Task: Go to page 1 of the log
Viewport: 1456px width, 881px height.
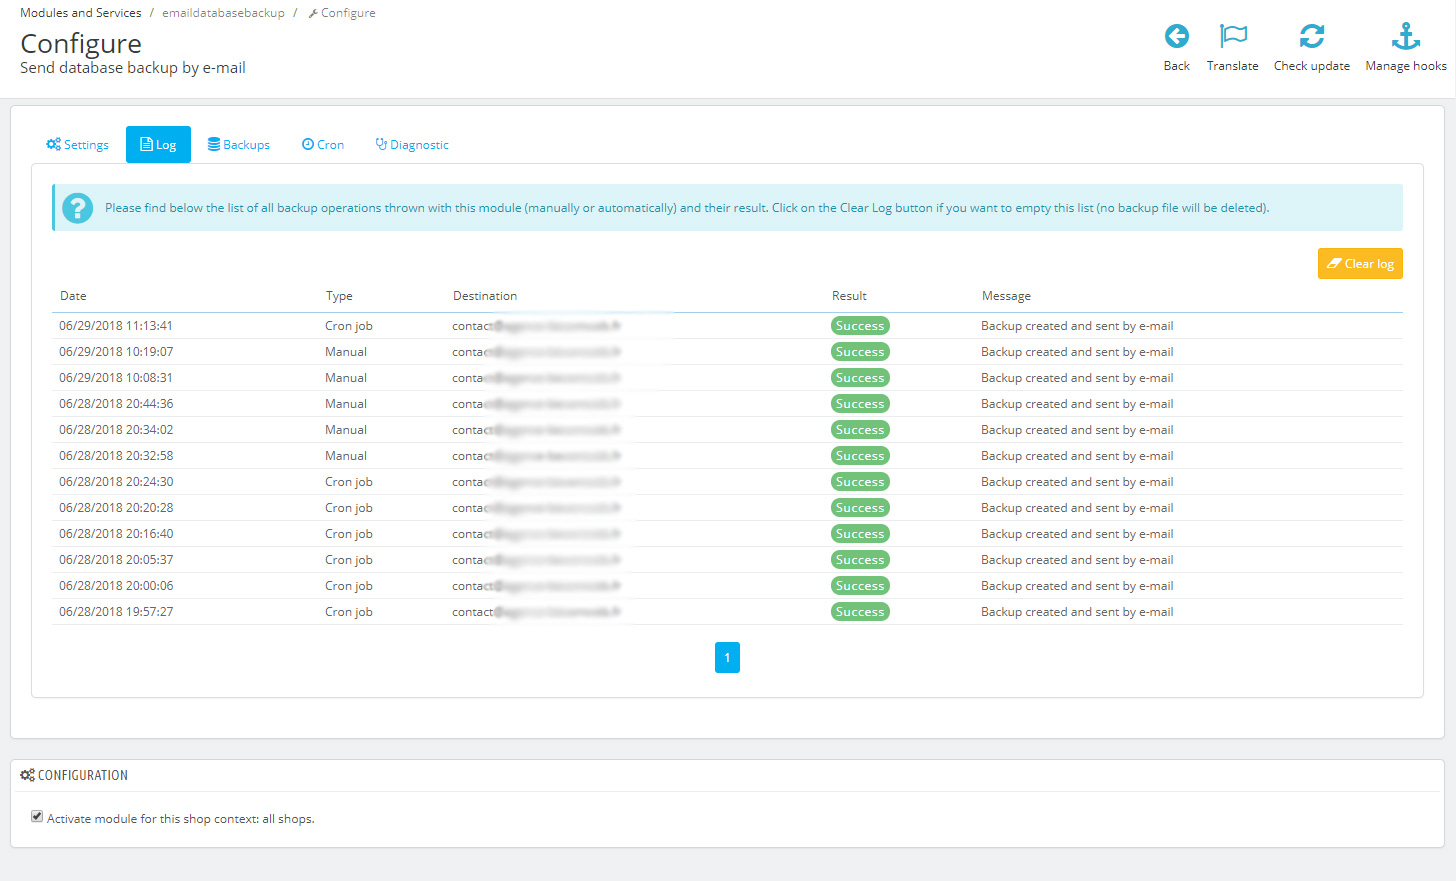Action: [x=727, y=657]
